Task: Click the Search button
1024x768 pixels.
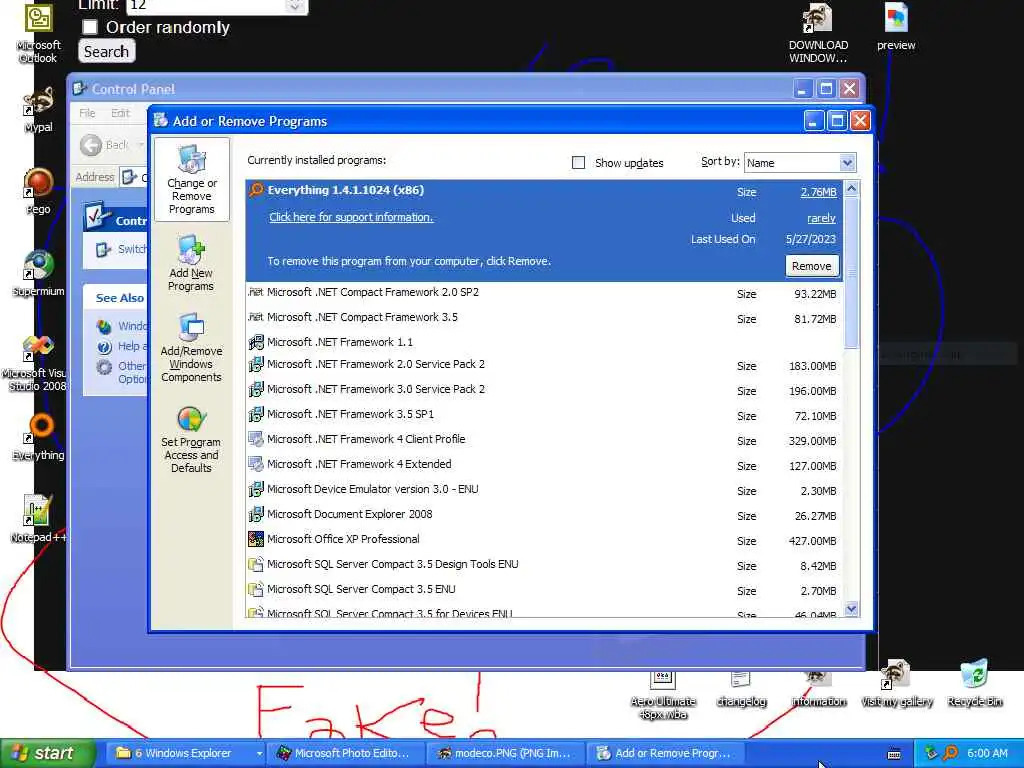Action: pyautogui.click(x=106, y=52)
